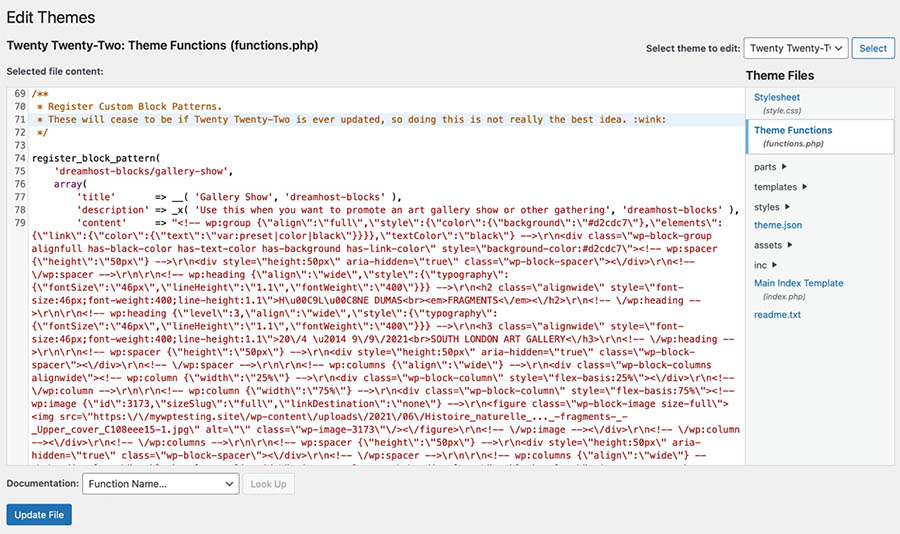Screen dimensions: 900x534
Task: Click the Select button beside theme dropdown
Action: 872,48
